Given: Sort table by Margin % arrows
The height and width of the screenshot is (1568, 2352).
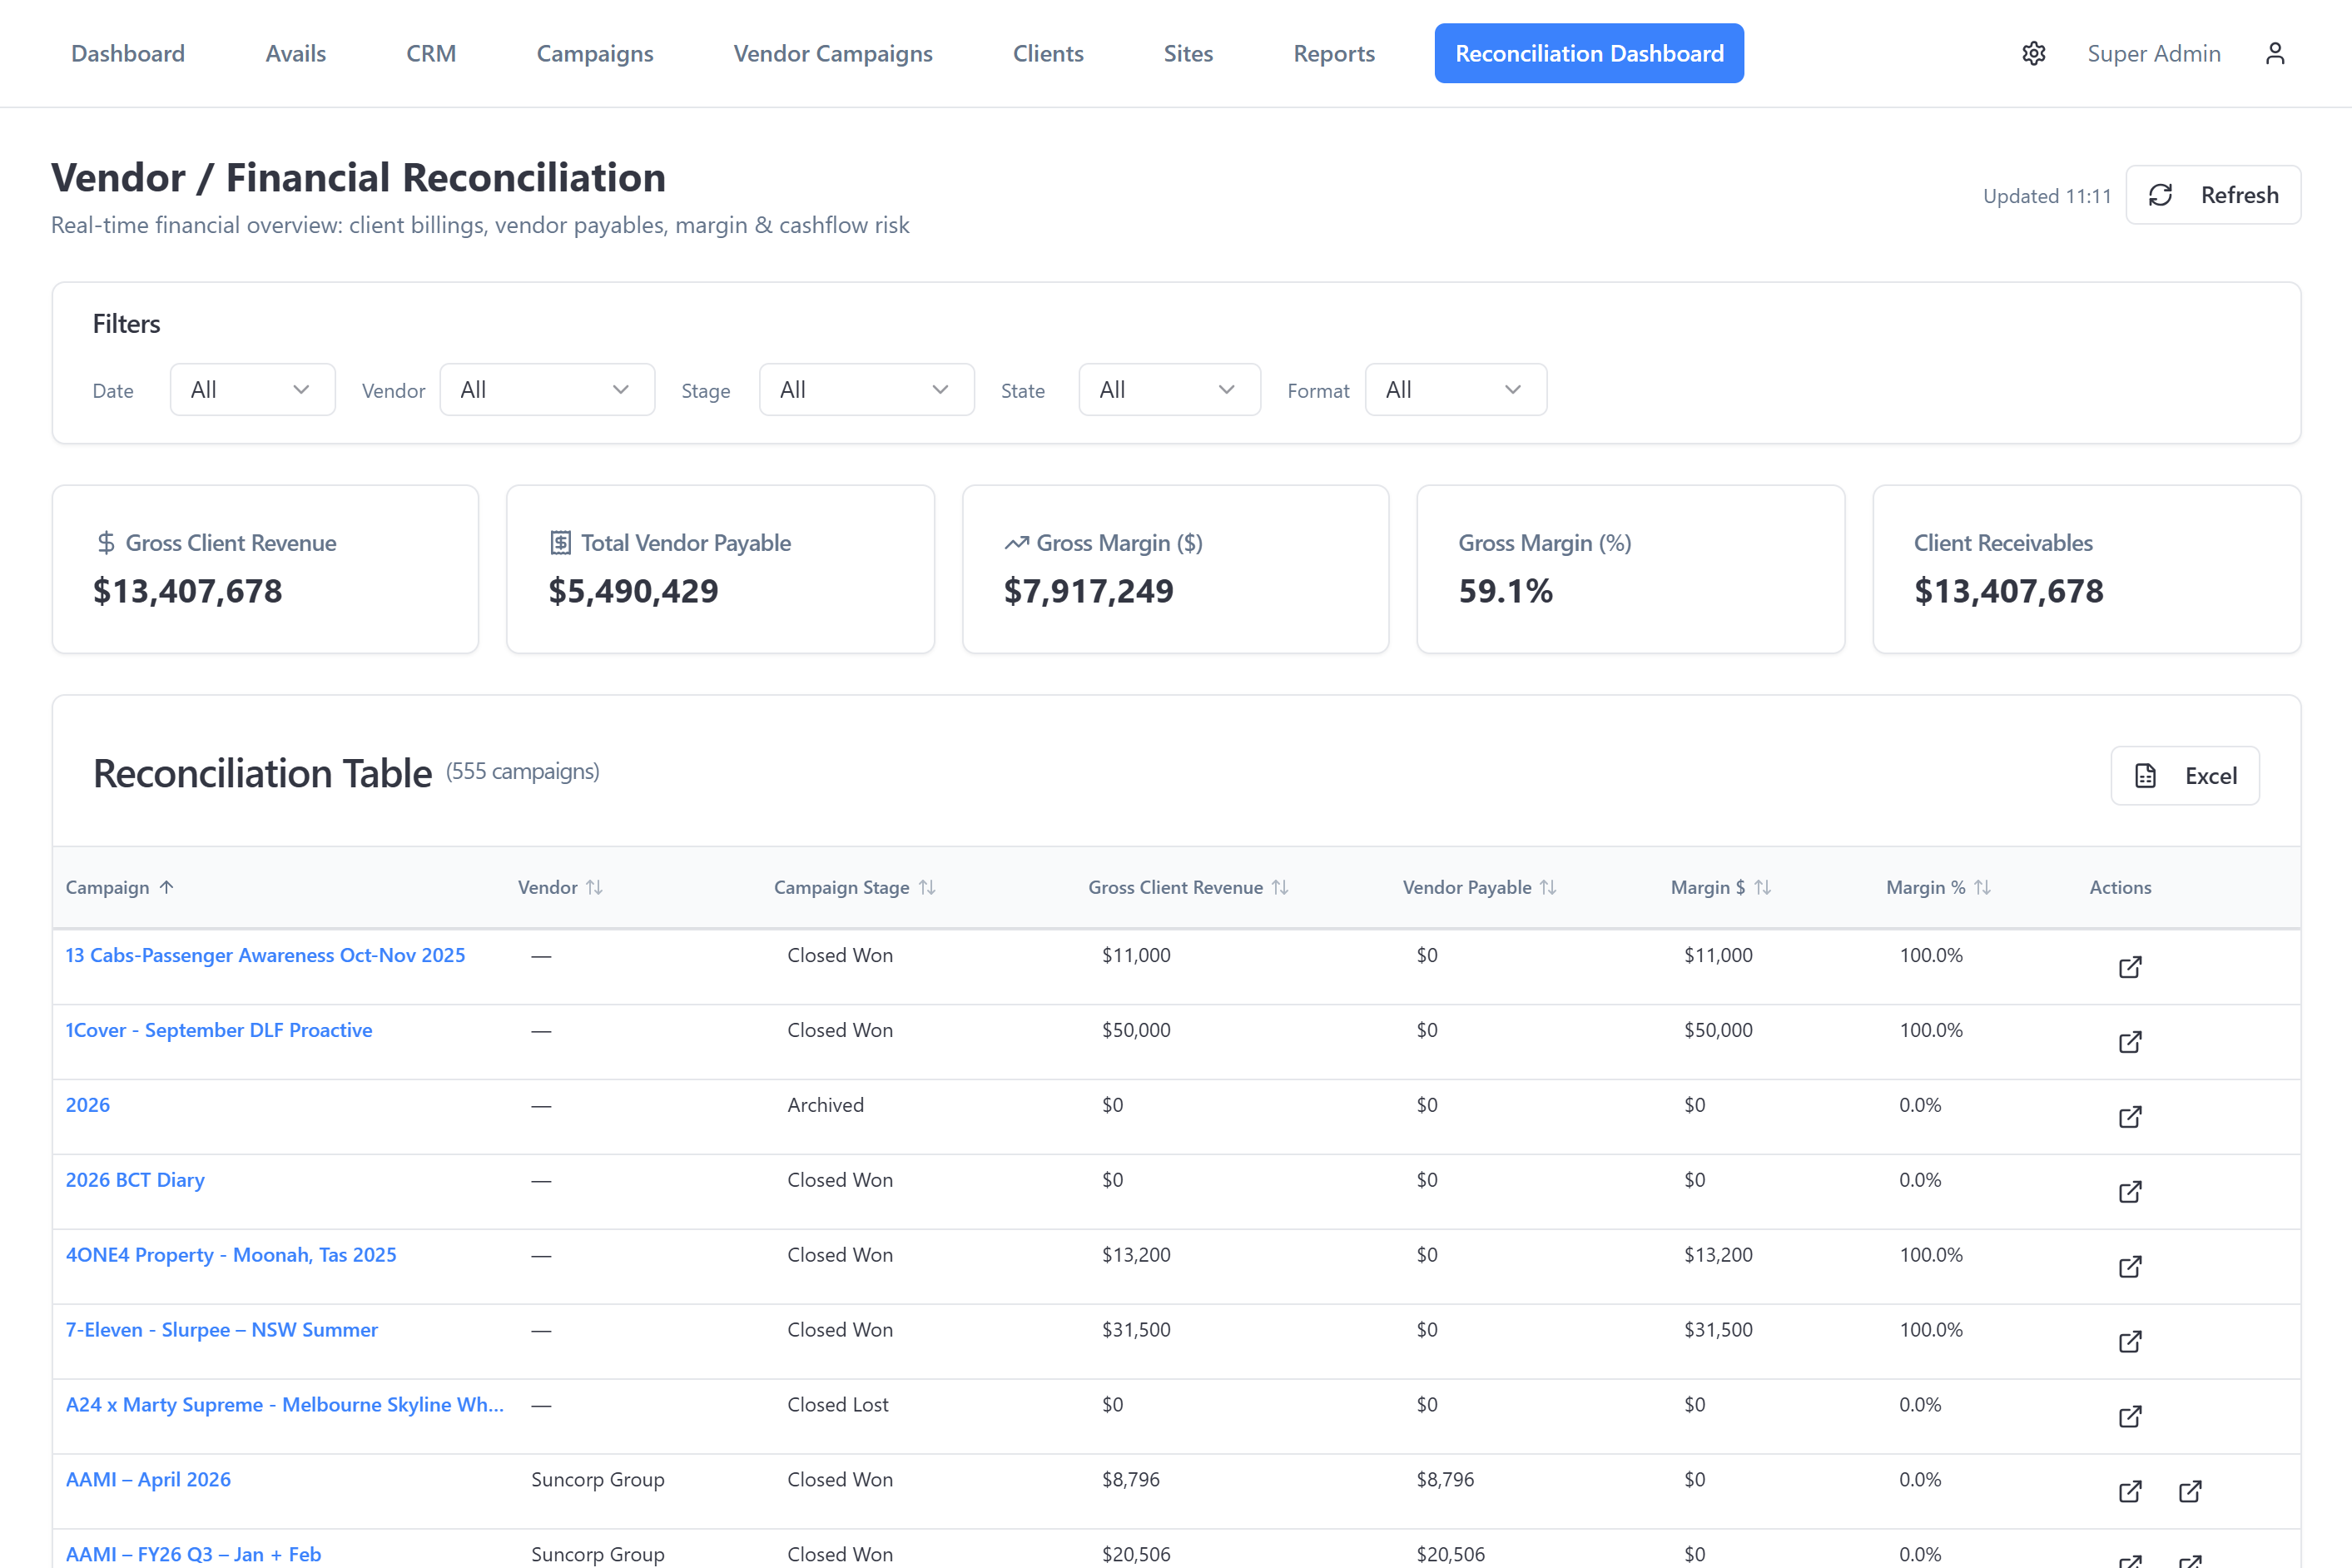Looking at the screenshot, I should pos(1982,887).
